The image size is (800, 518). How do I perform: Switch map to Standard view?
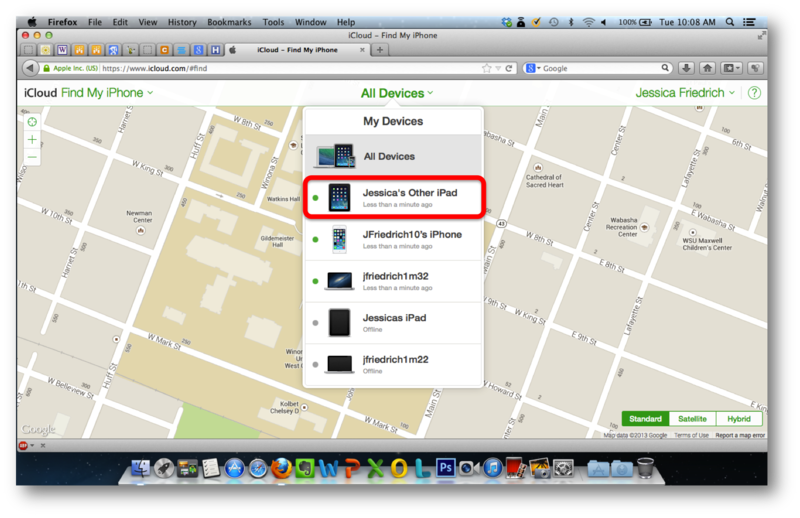643,419
